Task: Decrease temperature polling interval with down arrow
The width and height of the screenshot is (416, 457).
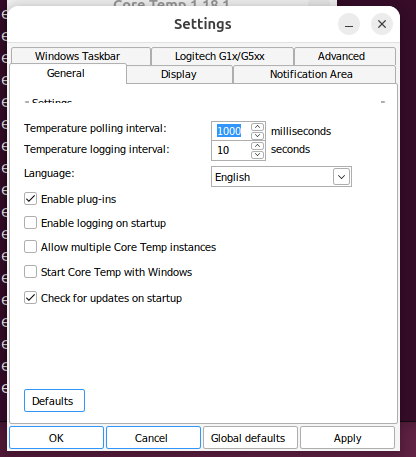Action: pos(257,135)
